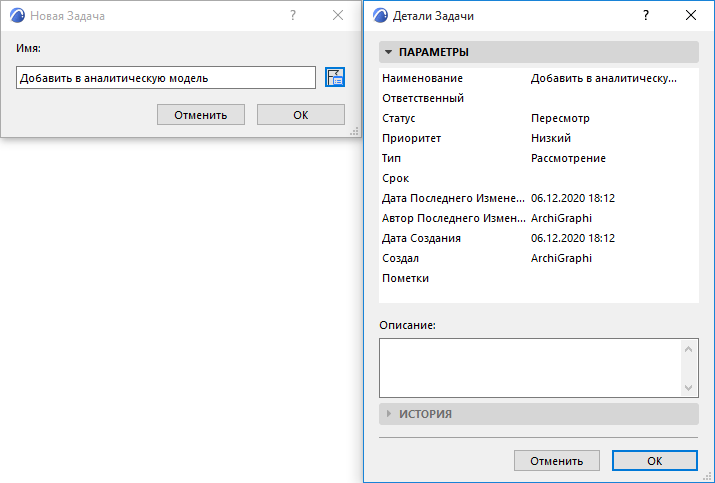Select the Наименование parameter value

[x=603, y=78]
